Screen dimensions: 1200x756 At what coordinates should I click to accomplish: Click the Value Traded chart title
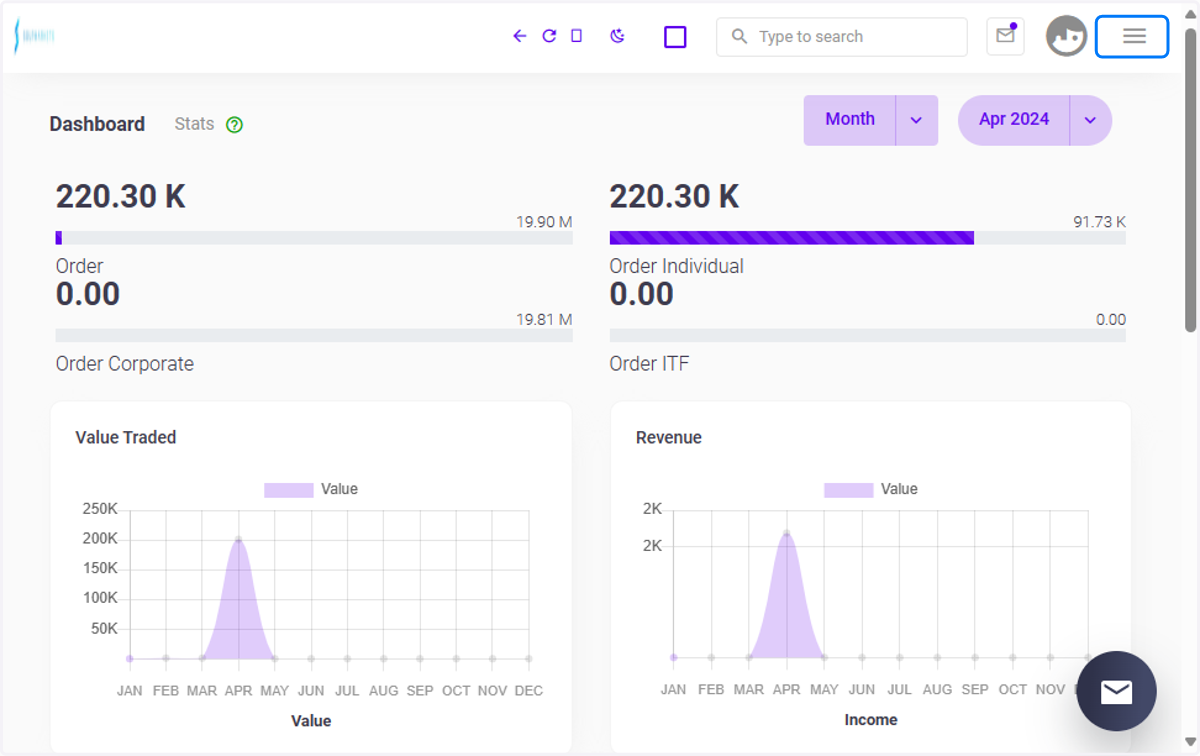click(126, 437)
